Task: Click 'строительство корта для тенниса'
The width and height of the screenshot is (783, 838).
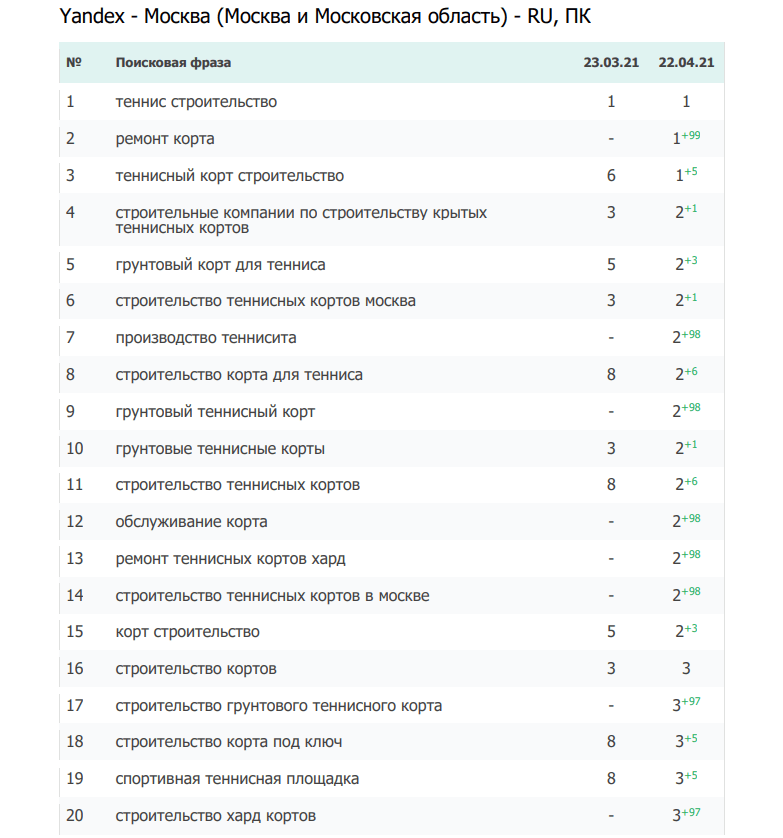Action: (239, 375)
